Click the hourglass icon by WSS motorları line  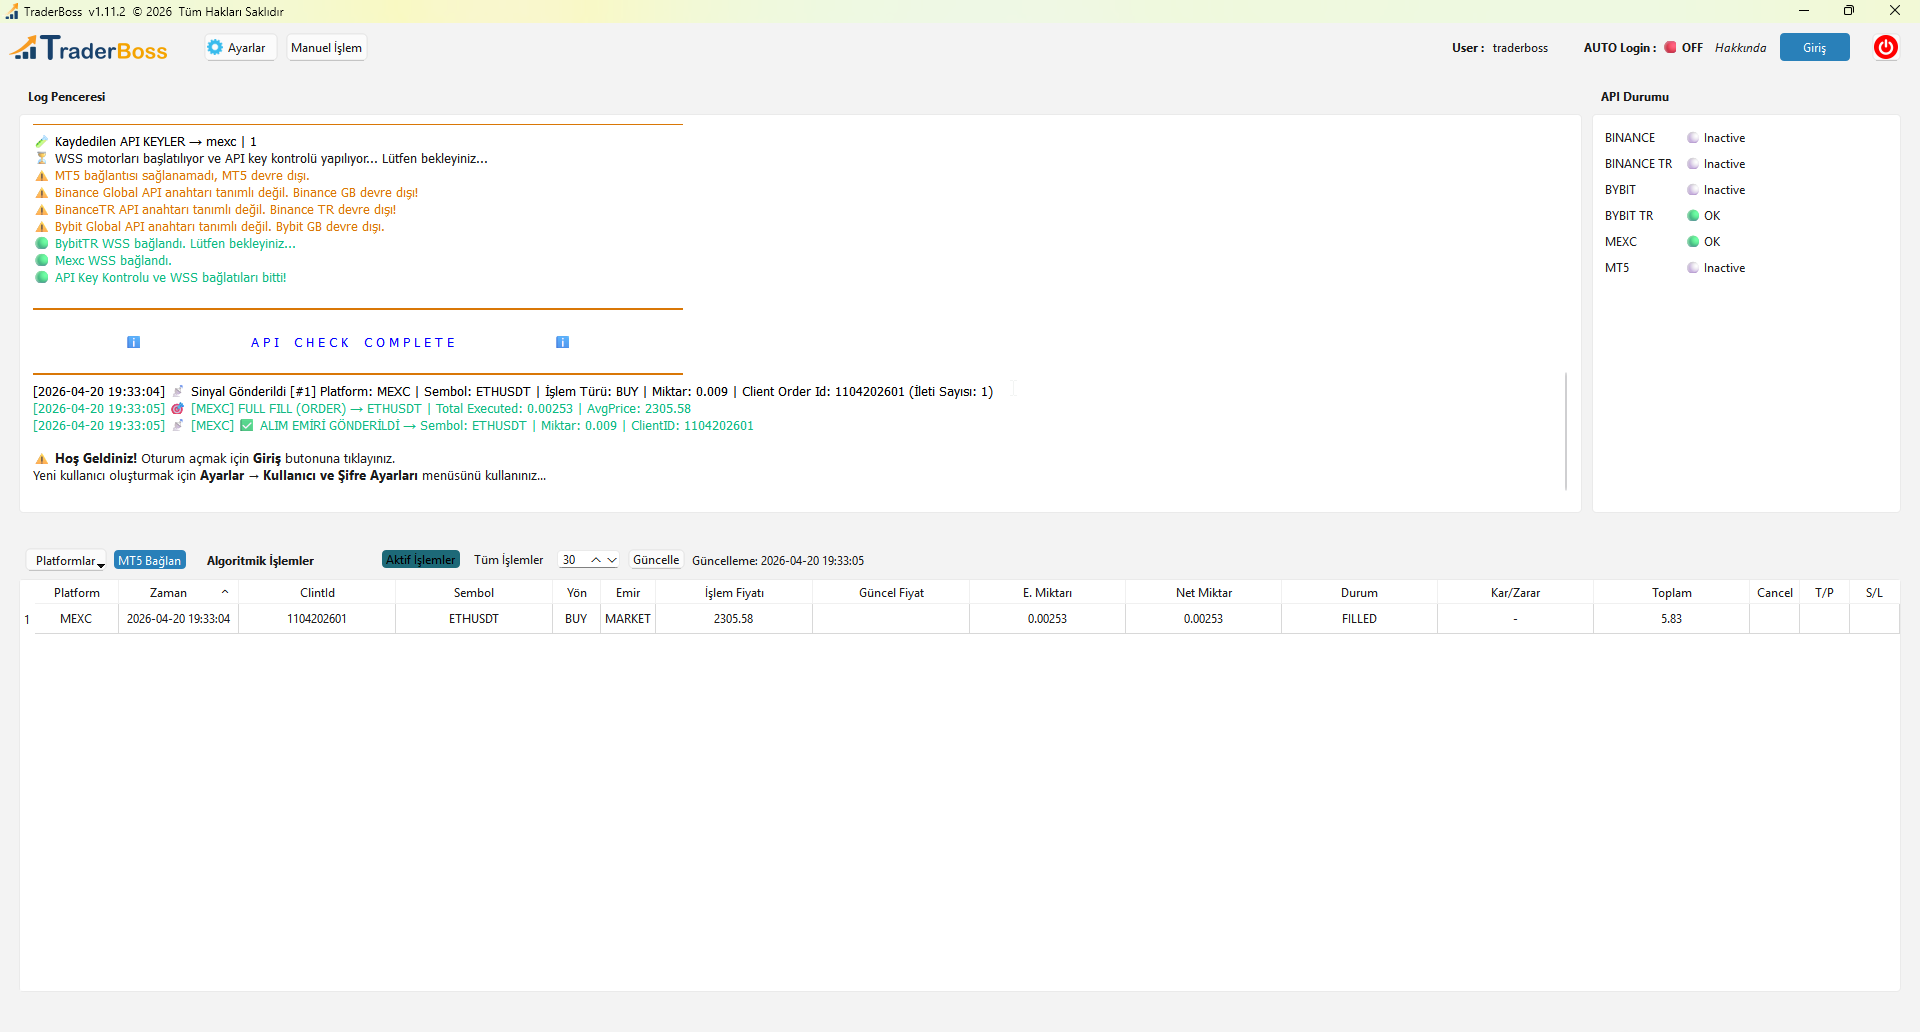(x=41, y=159)
